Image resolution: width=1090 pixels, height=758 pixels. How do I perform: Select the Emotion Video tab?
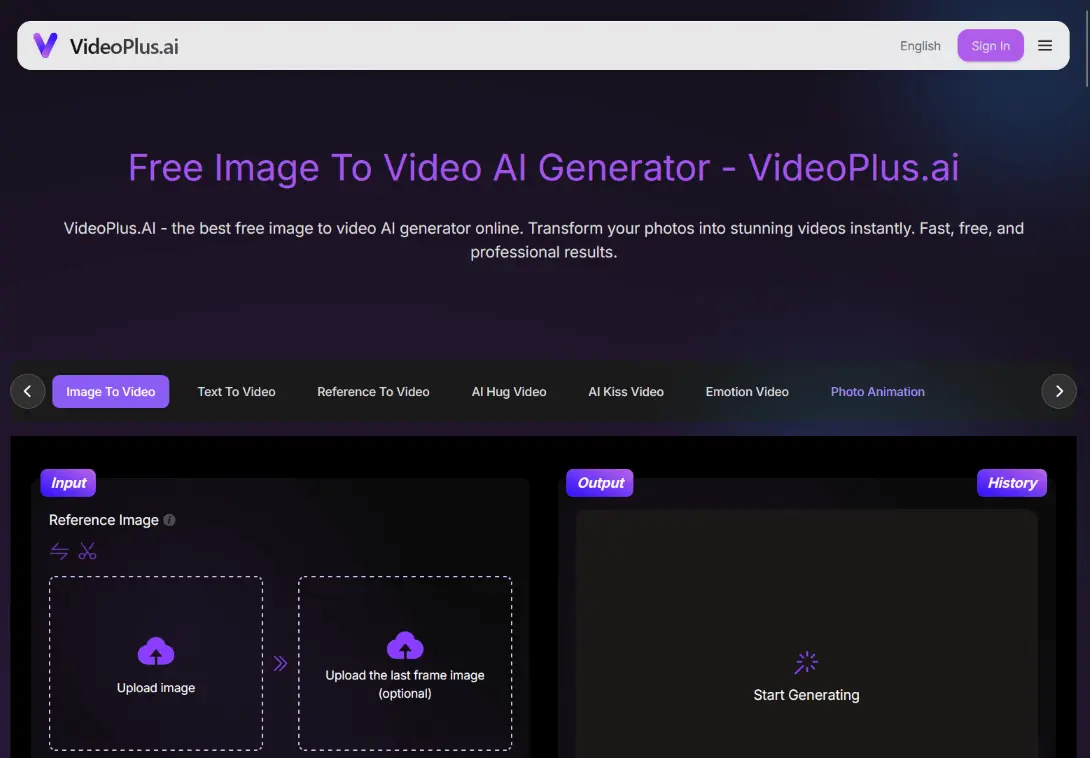(x=747, y=392)
